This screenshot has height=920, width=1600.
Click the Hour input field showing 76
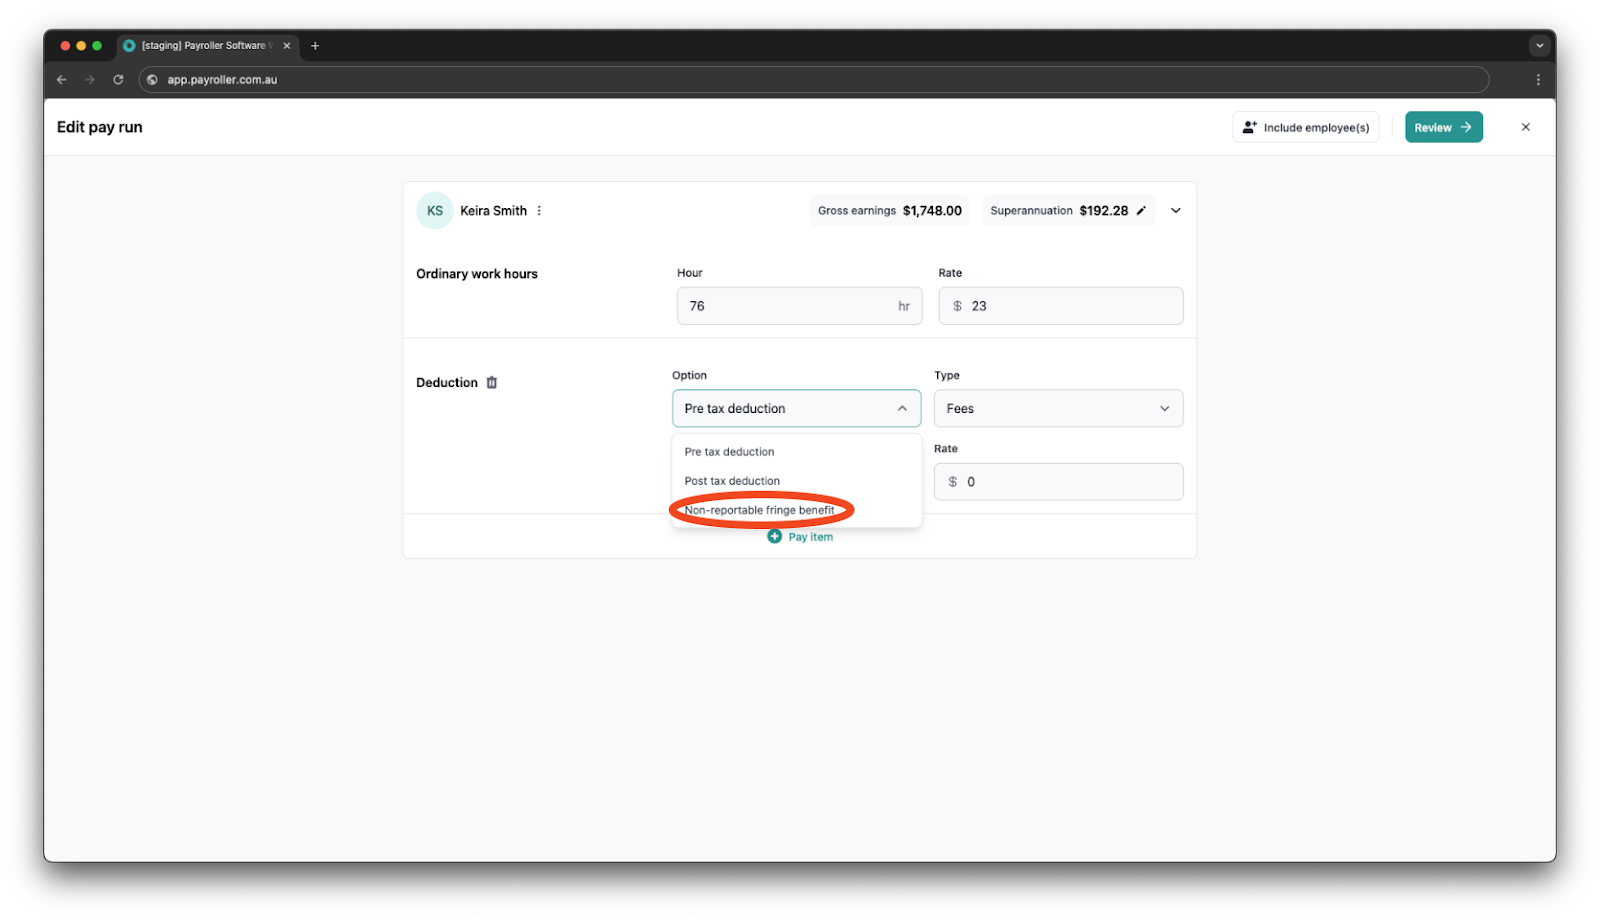(785, 306)
